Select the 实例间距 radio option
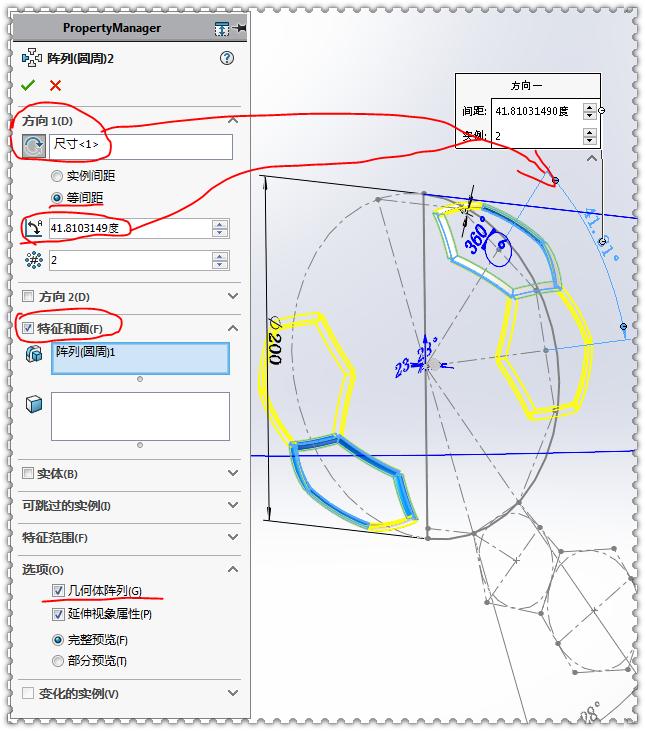The image size is (645, 731). pyautogui.click(x=56, y=176)
